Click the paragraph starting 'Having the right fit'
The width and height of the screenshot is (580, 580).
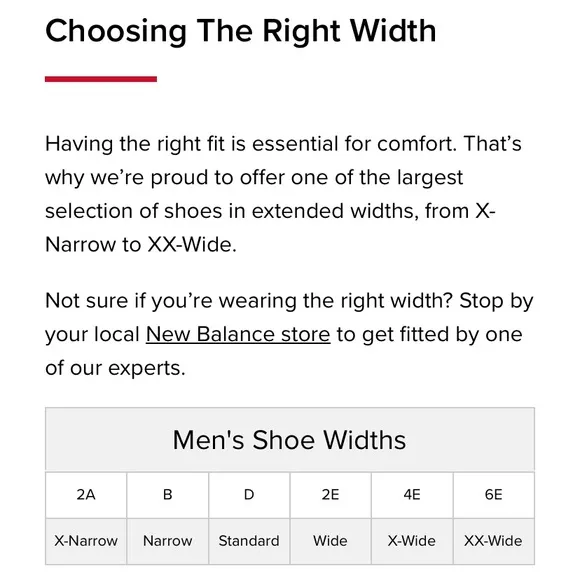click(x=283, y=194)
